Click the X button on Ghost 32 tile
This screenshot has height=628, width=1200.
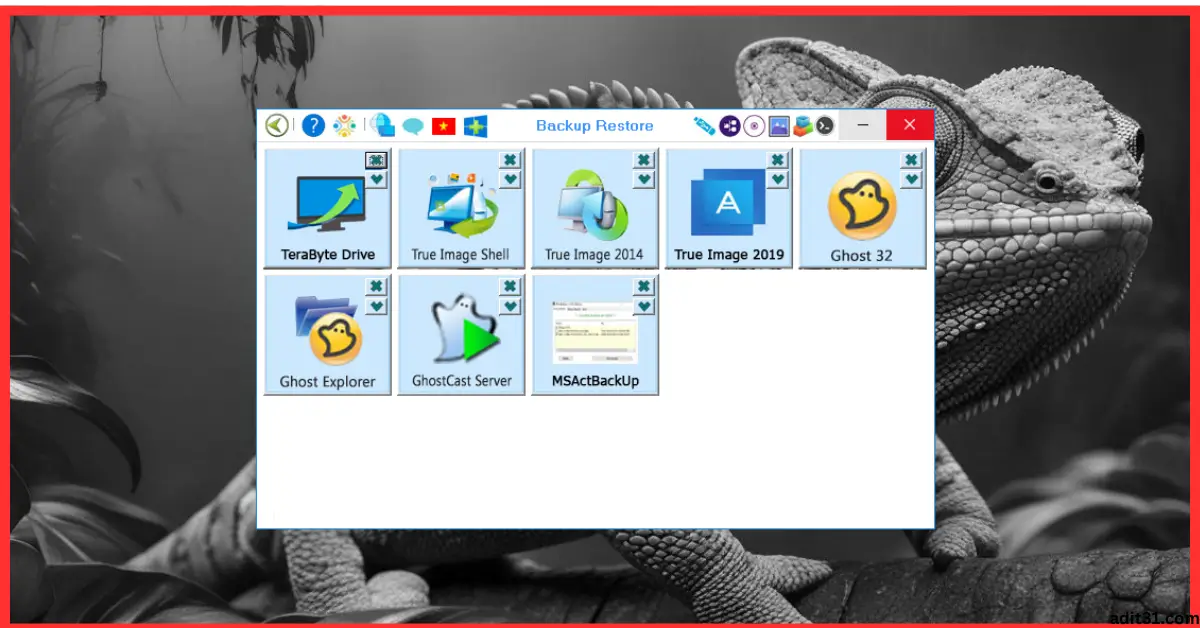[x=911, y=160]
